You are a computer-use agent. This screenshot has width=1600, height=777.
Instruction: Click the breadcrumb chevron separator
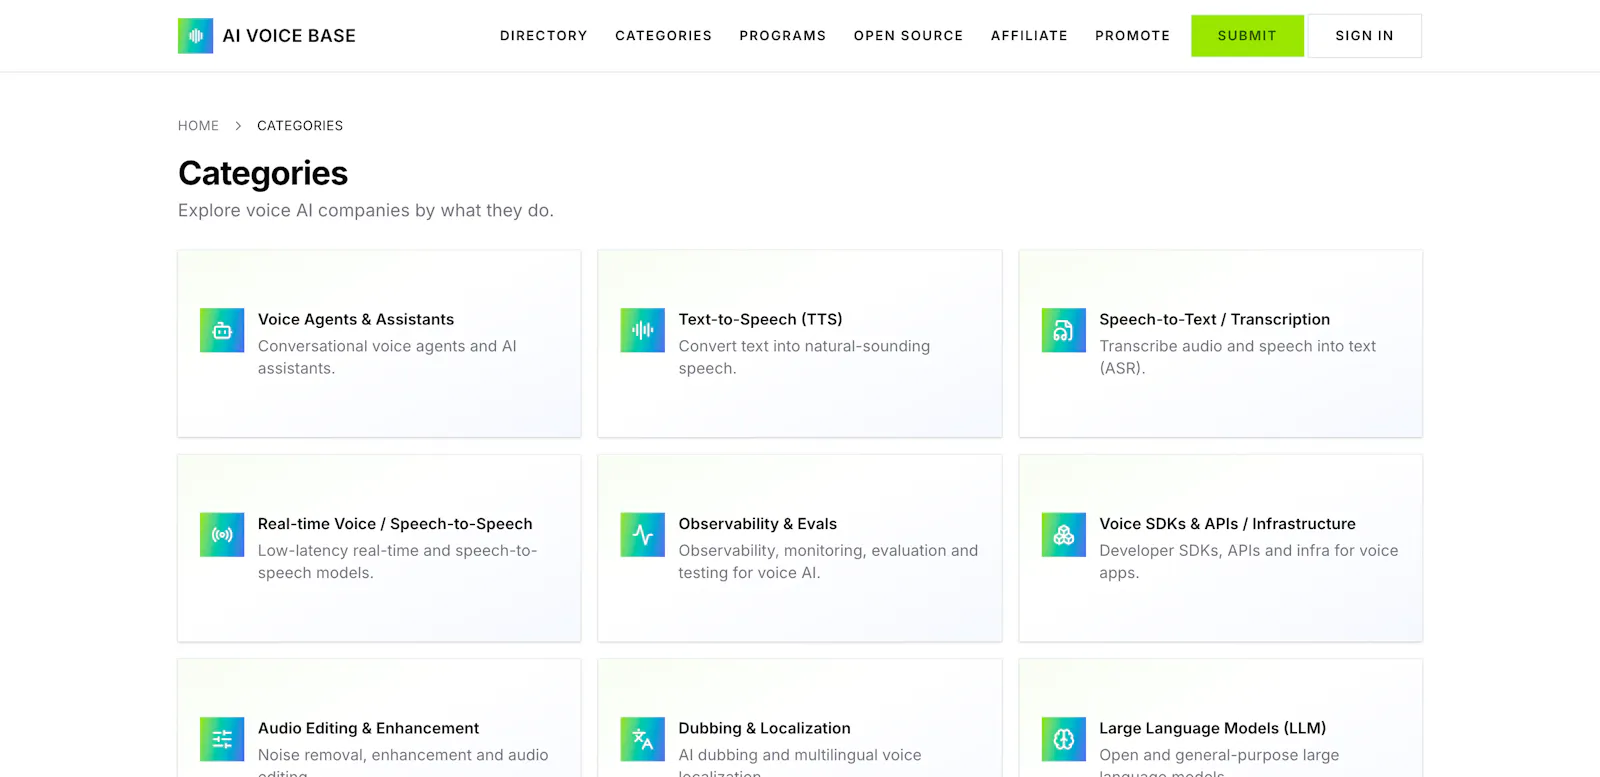pyautogui.click(x=238, y=126)
